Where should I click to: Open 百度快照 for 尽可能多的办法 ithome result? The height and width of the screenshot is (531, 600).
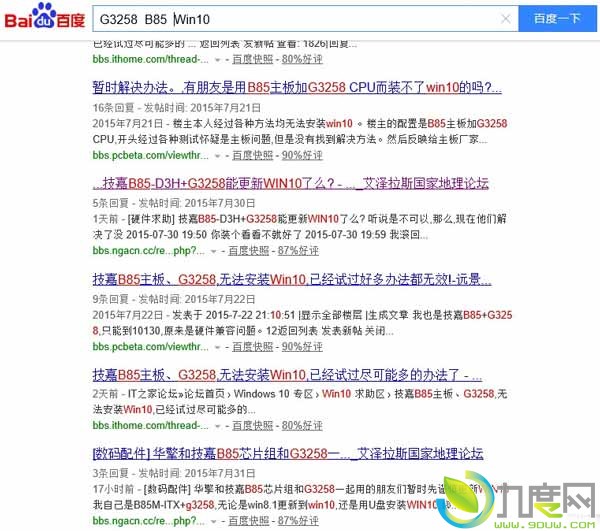pyautogui.click(x=253, y=425)
